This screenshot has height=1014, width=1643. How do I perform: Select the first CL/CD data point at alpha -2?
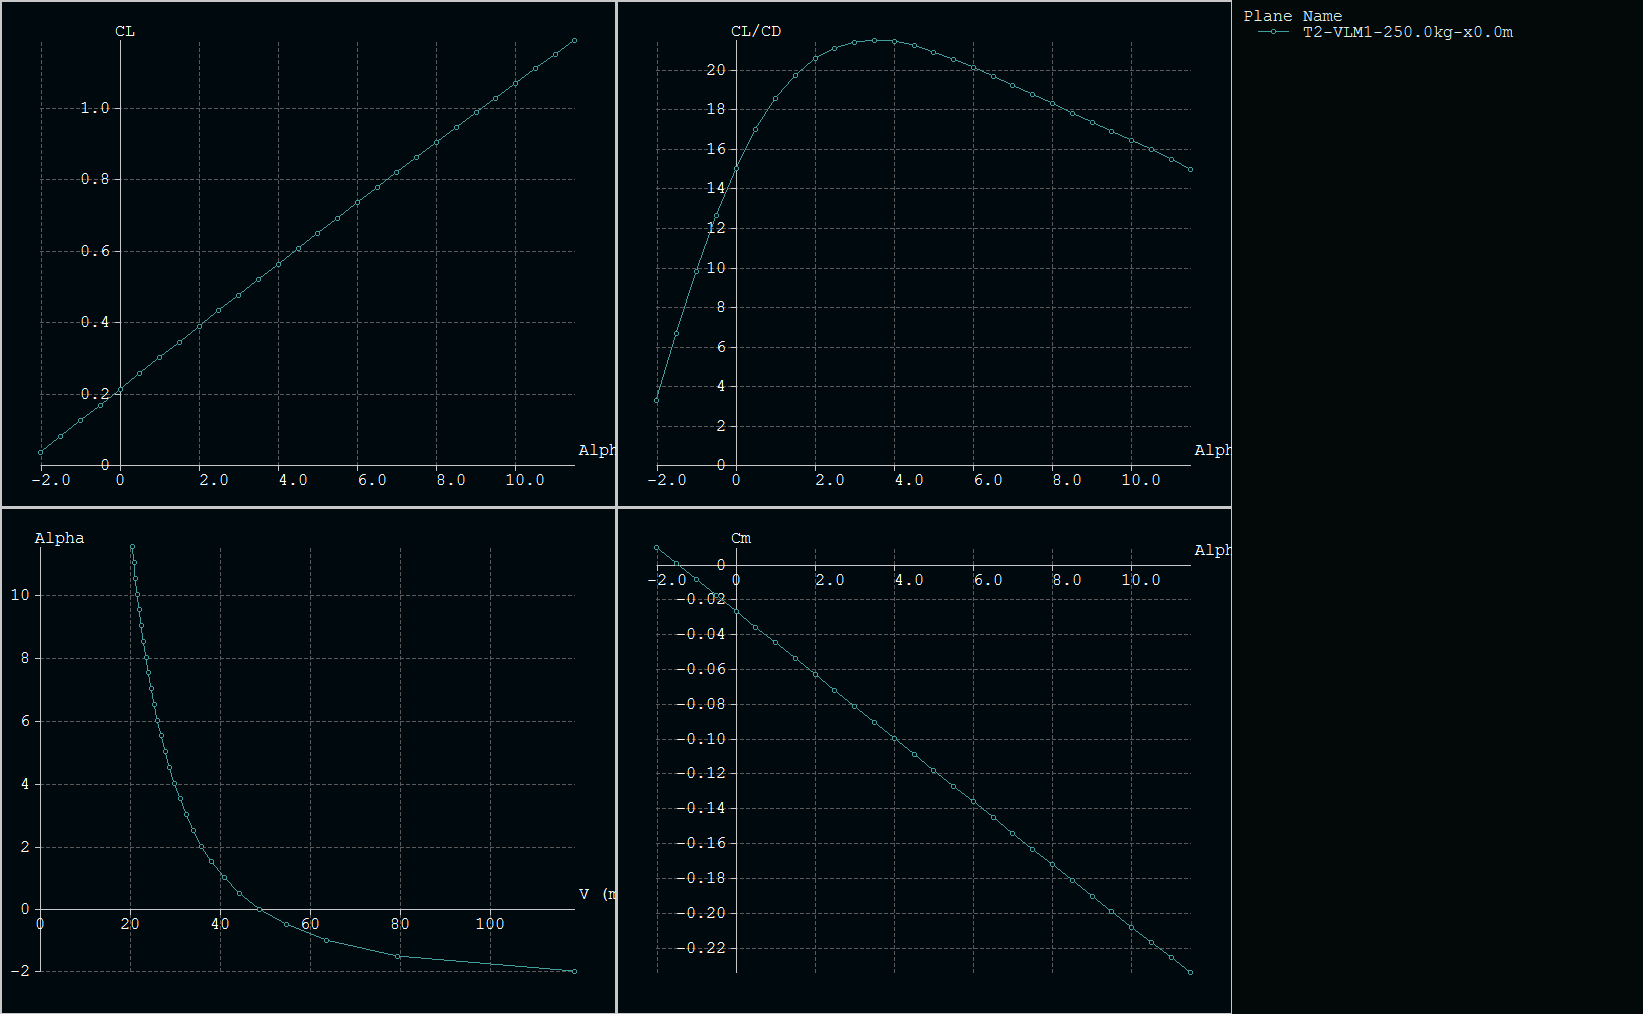click(x=657, y=400)
